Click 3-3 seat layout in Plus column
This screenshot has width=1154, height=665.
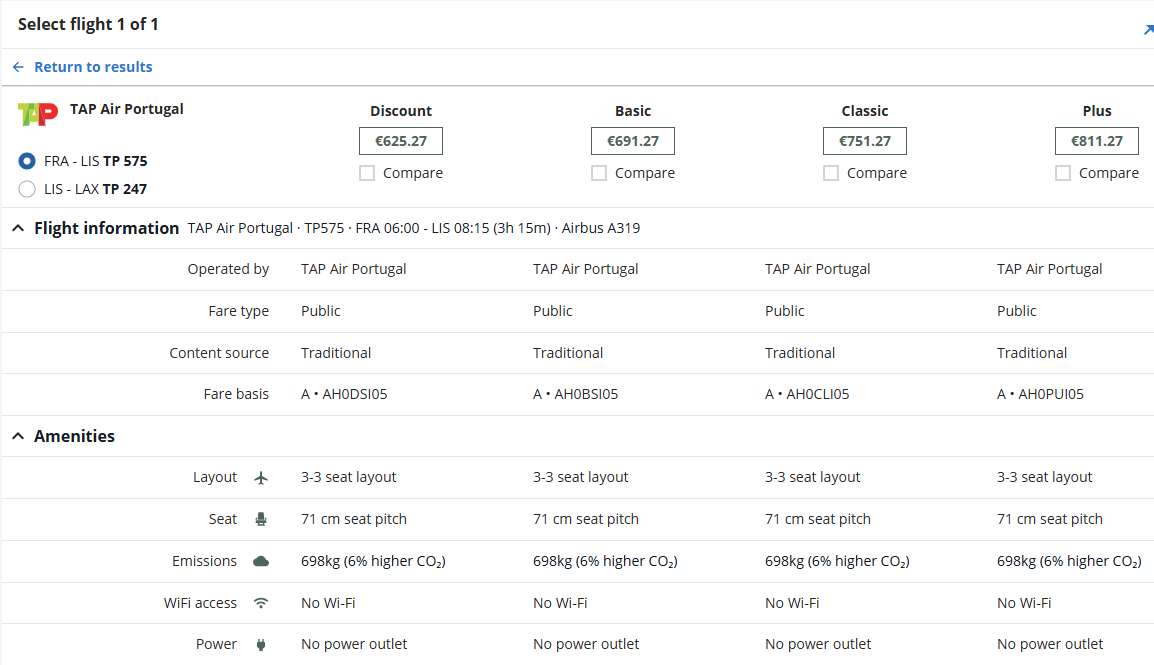[1044, 477]
